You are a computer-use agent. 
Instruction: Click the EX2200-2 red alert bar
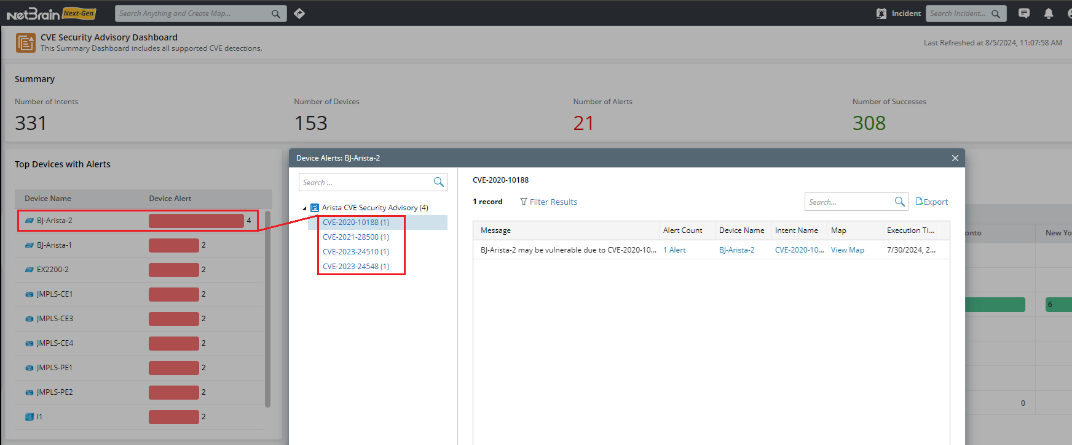(x=174, y=269)
